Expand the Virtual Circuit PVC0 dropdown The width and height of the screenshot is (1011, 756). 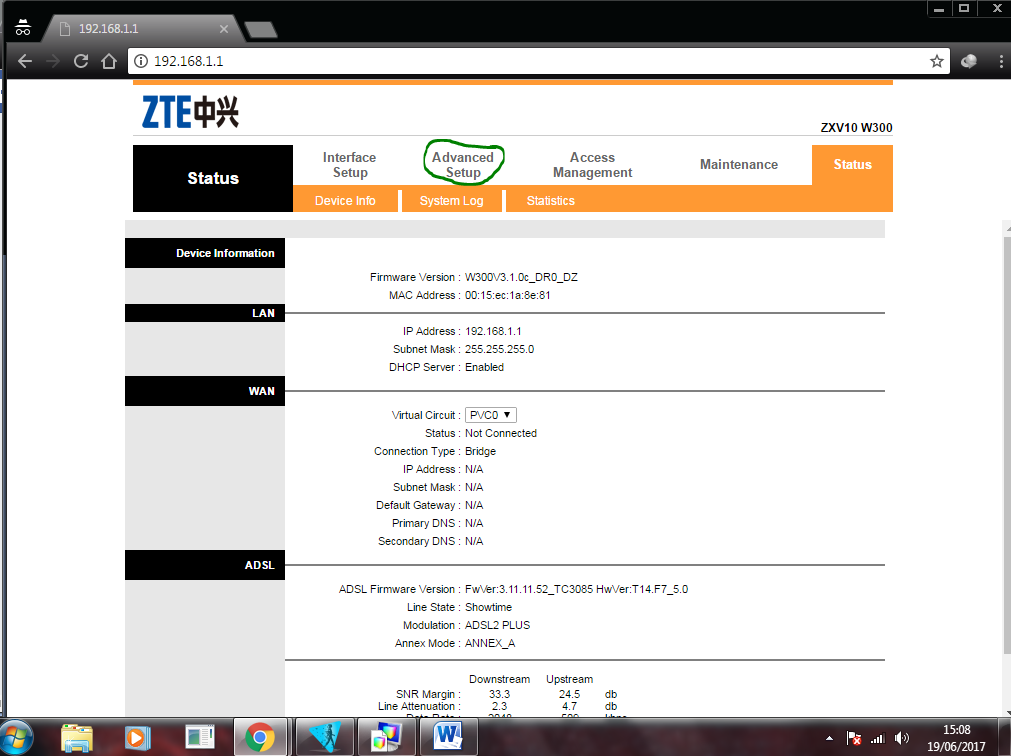pyautogui.click(x=491, y=415)
